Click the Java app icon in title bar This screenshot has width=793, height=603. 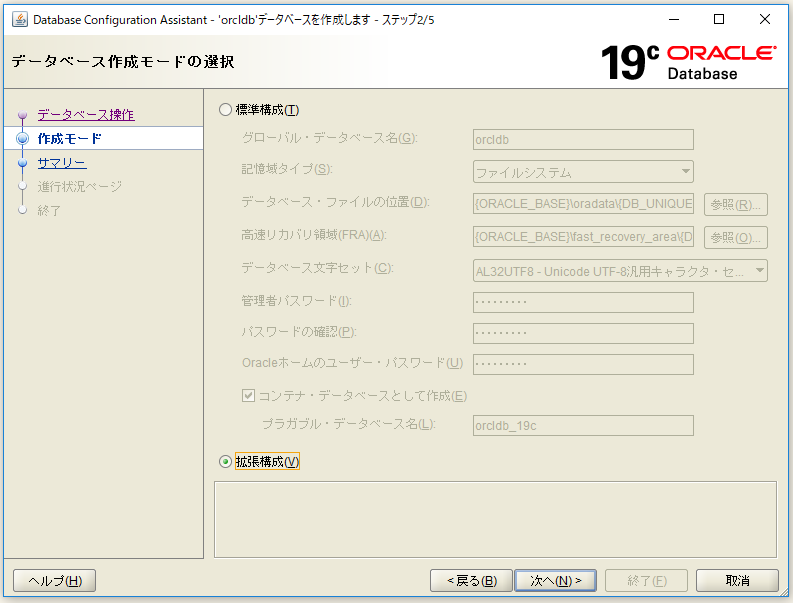20,19
